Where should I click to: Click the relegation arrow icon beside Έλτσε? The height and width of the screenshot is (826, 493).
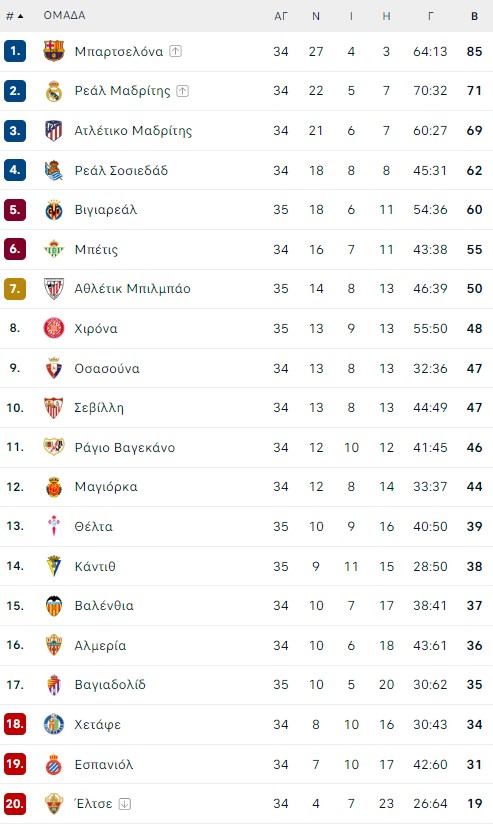pos(125,804)
